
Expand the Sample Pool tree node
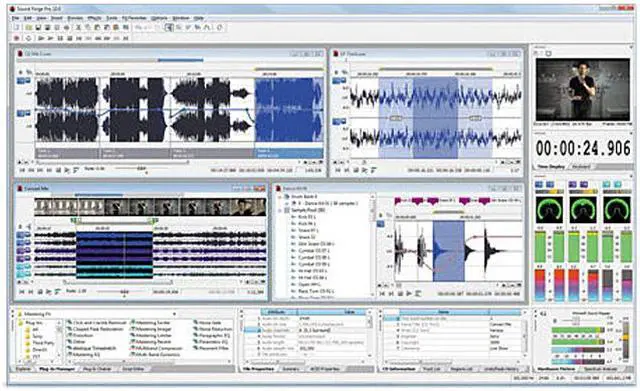click(280, 210)
